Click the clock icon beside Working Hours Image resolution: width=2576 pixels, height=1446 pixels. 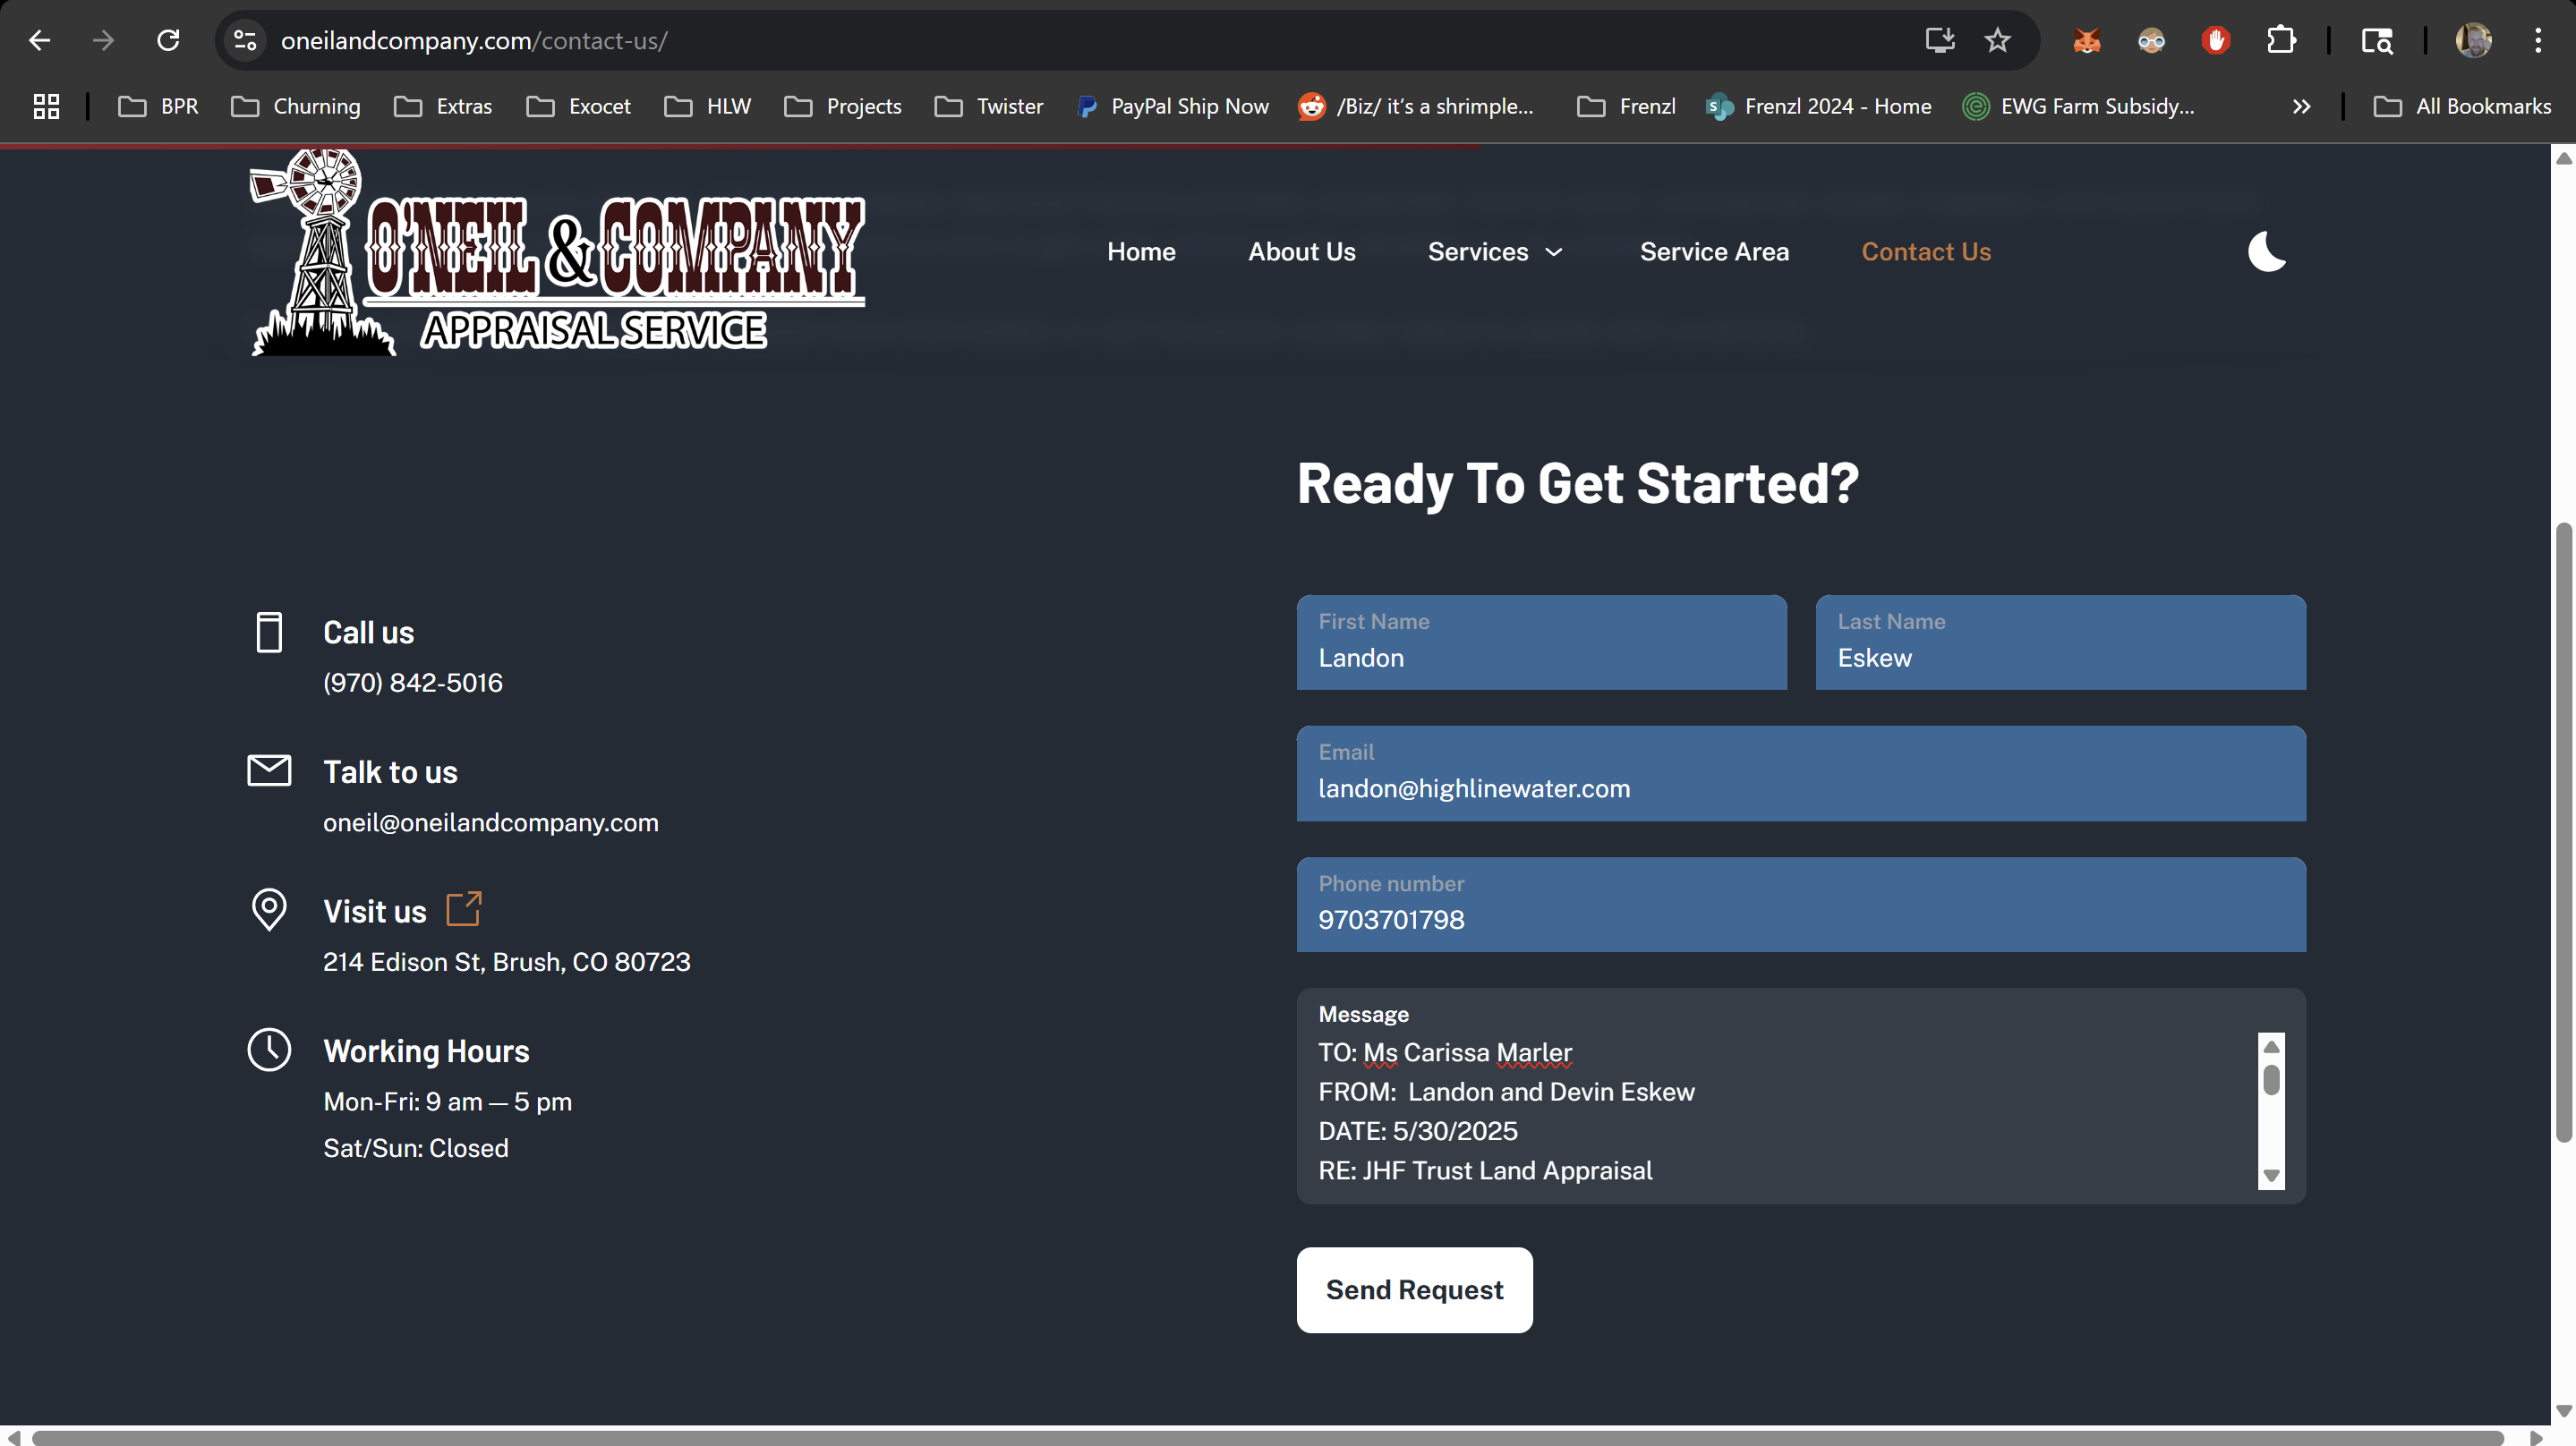pos(269,1049)
